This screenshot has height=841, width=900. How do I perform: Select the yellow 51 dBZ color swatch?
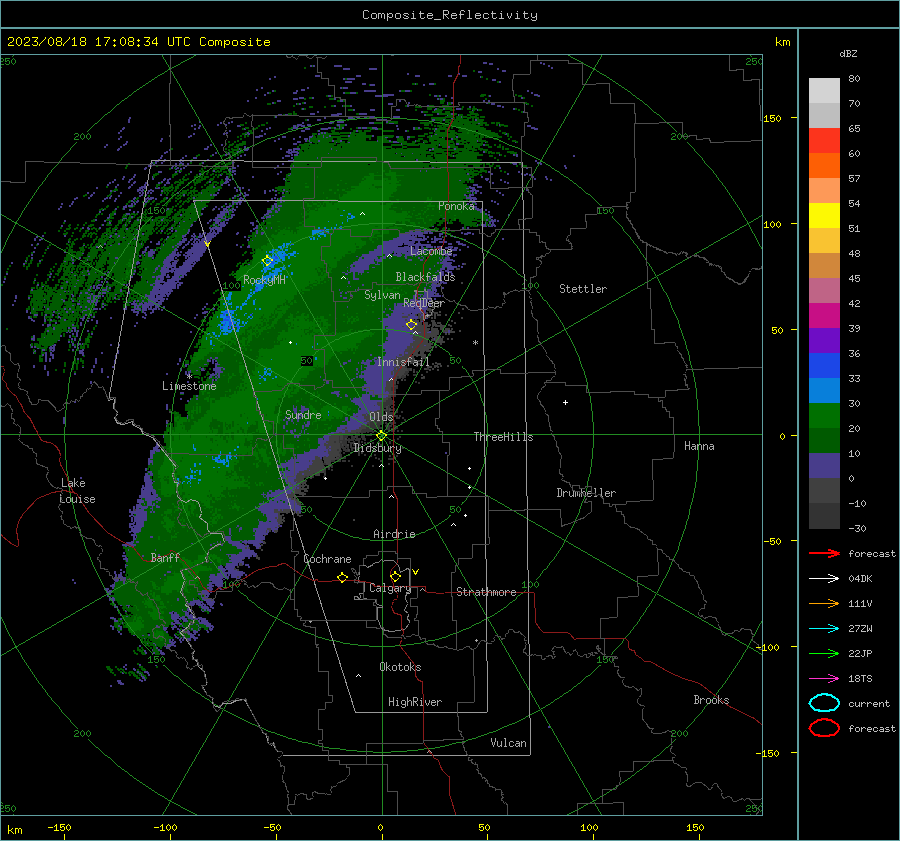824,215
